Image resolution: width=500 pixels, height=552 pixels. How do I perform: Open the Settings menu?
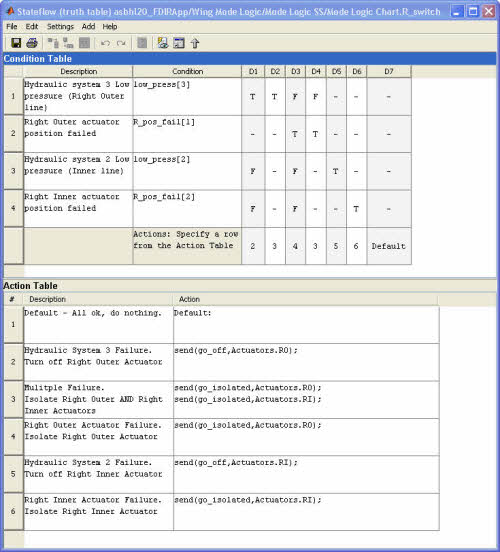[60, 26]
